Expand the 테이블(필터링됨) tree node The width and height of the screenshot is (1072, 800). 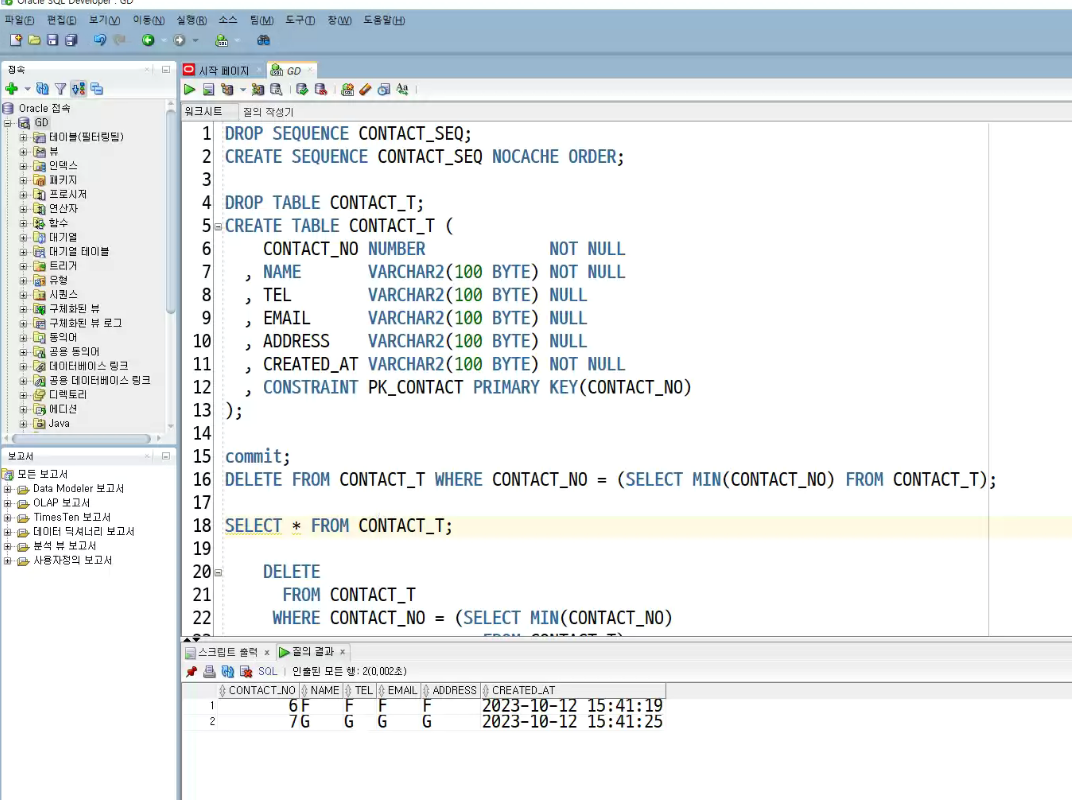click(x=23, y=137)
